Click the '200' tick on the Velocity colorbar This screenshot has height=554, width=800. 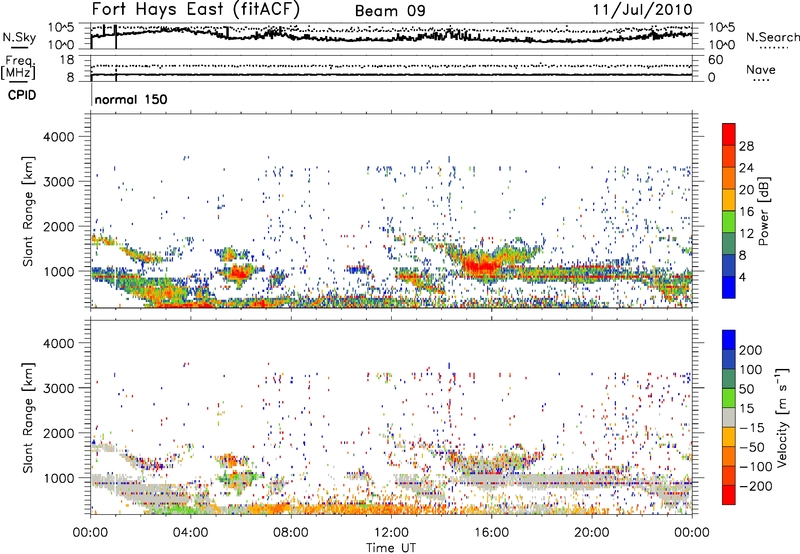pos(751,350)
